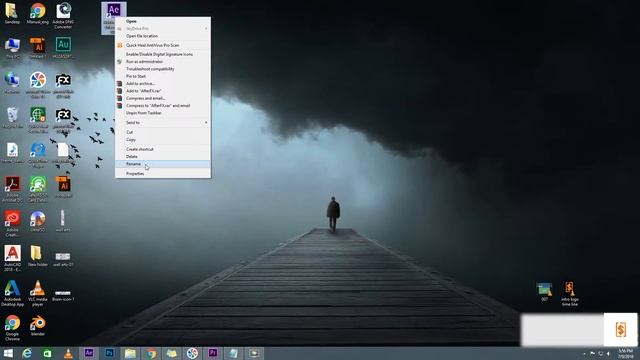Choose Copy in the context menu
640x360 pixels.
[163, 140]
